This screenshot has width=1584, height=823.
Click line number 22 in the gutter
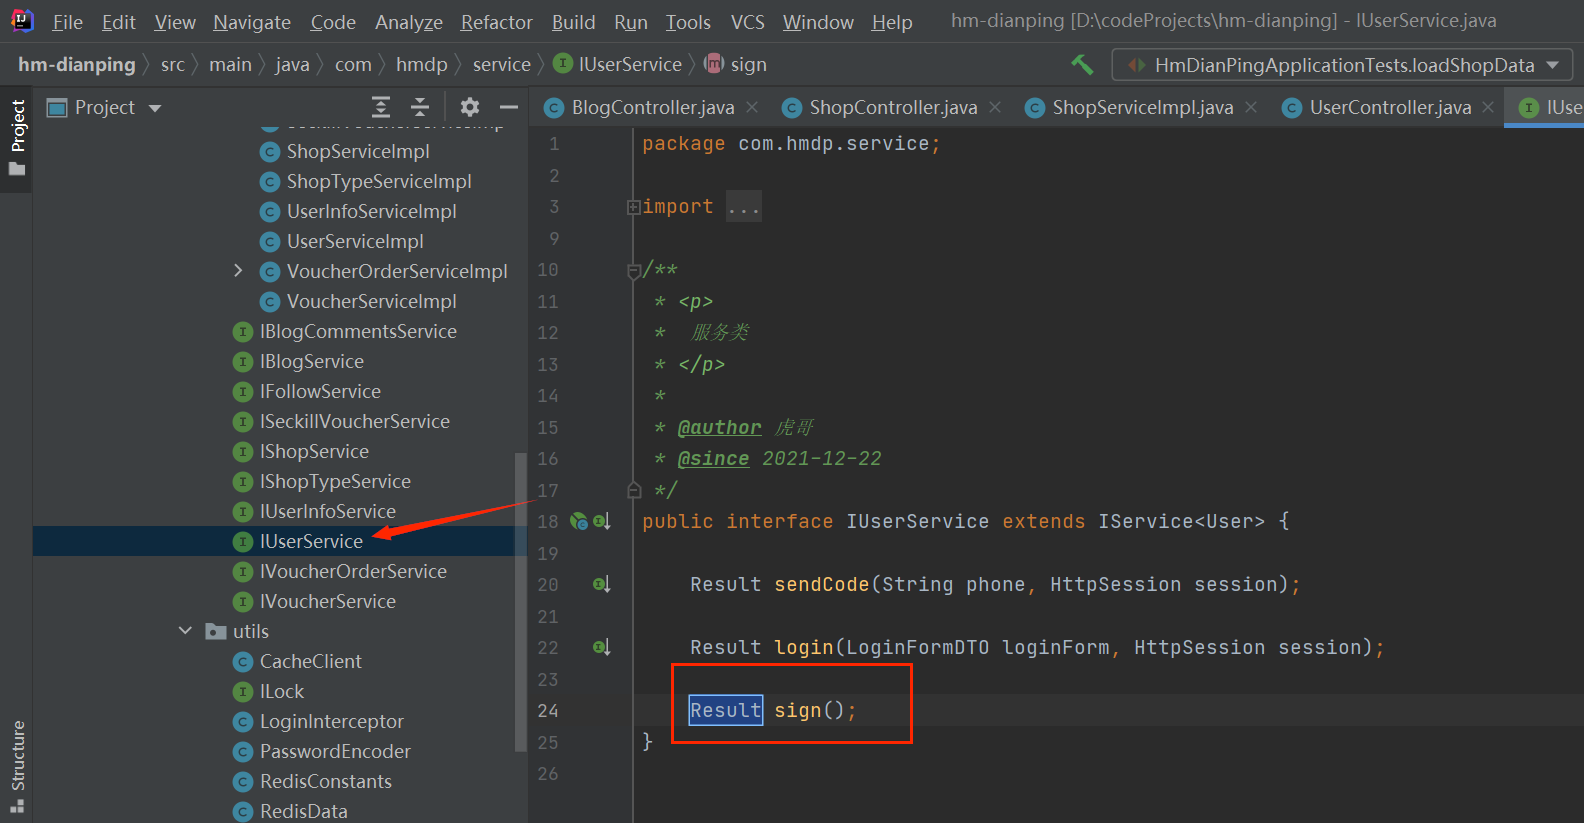(x=548, y=647)
